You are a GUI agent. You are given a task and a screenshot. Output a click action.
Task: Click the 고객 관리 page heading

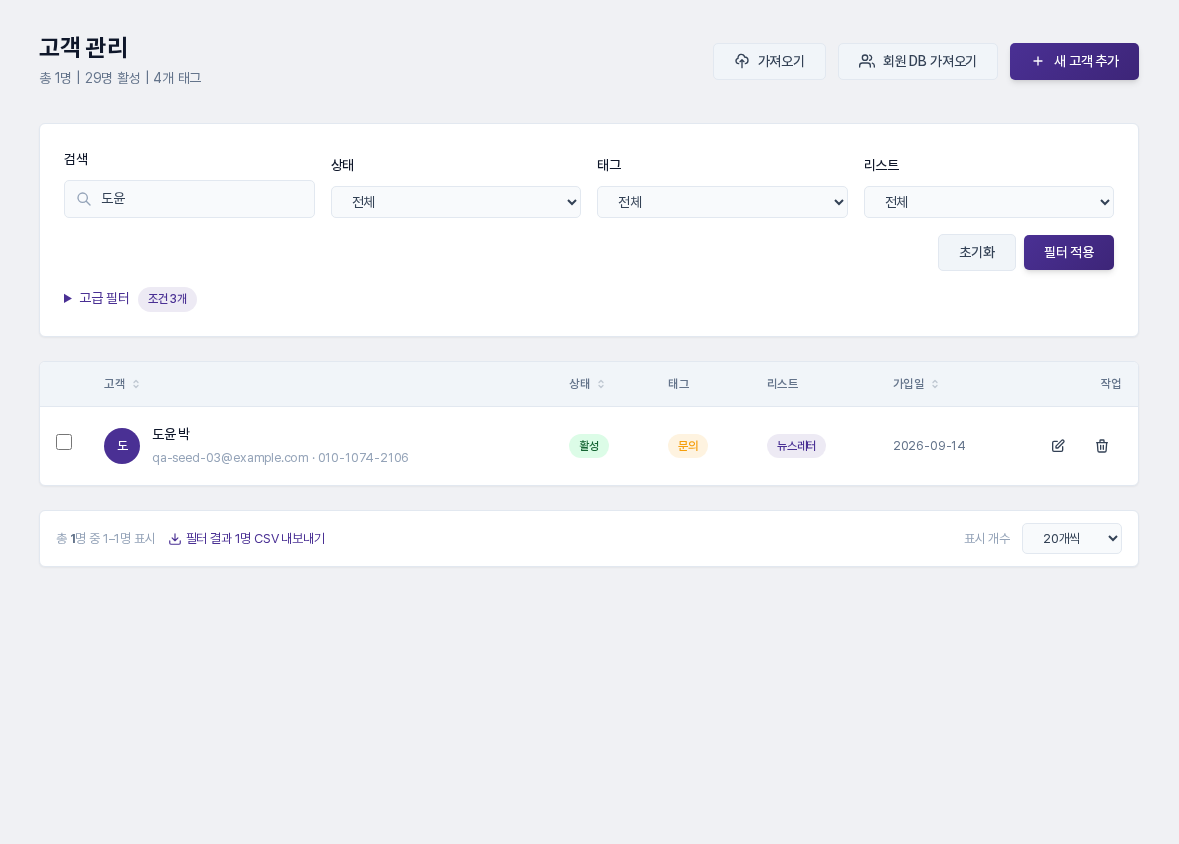(x=83, y=47)
